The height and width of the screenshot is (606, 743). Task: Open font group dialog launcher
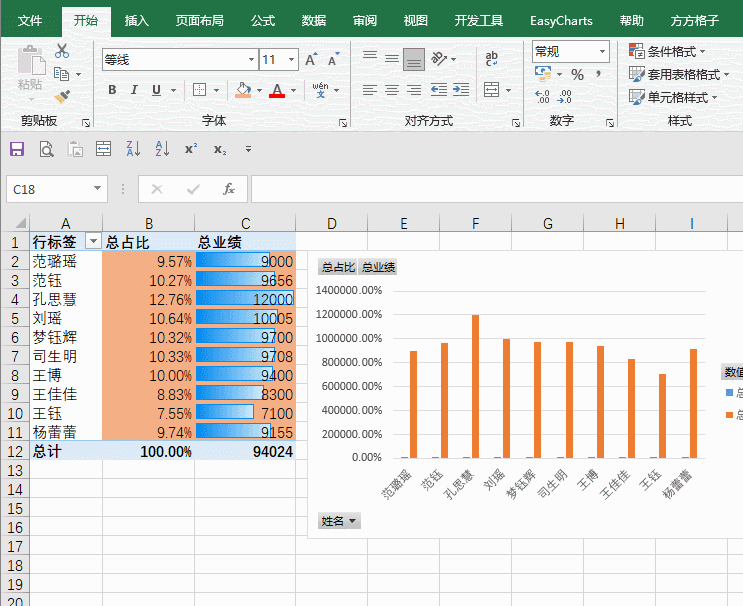coord(343,123)
